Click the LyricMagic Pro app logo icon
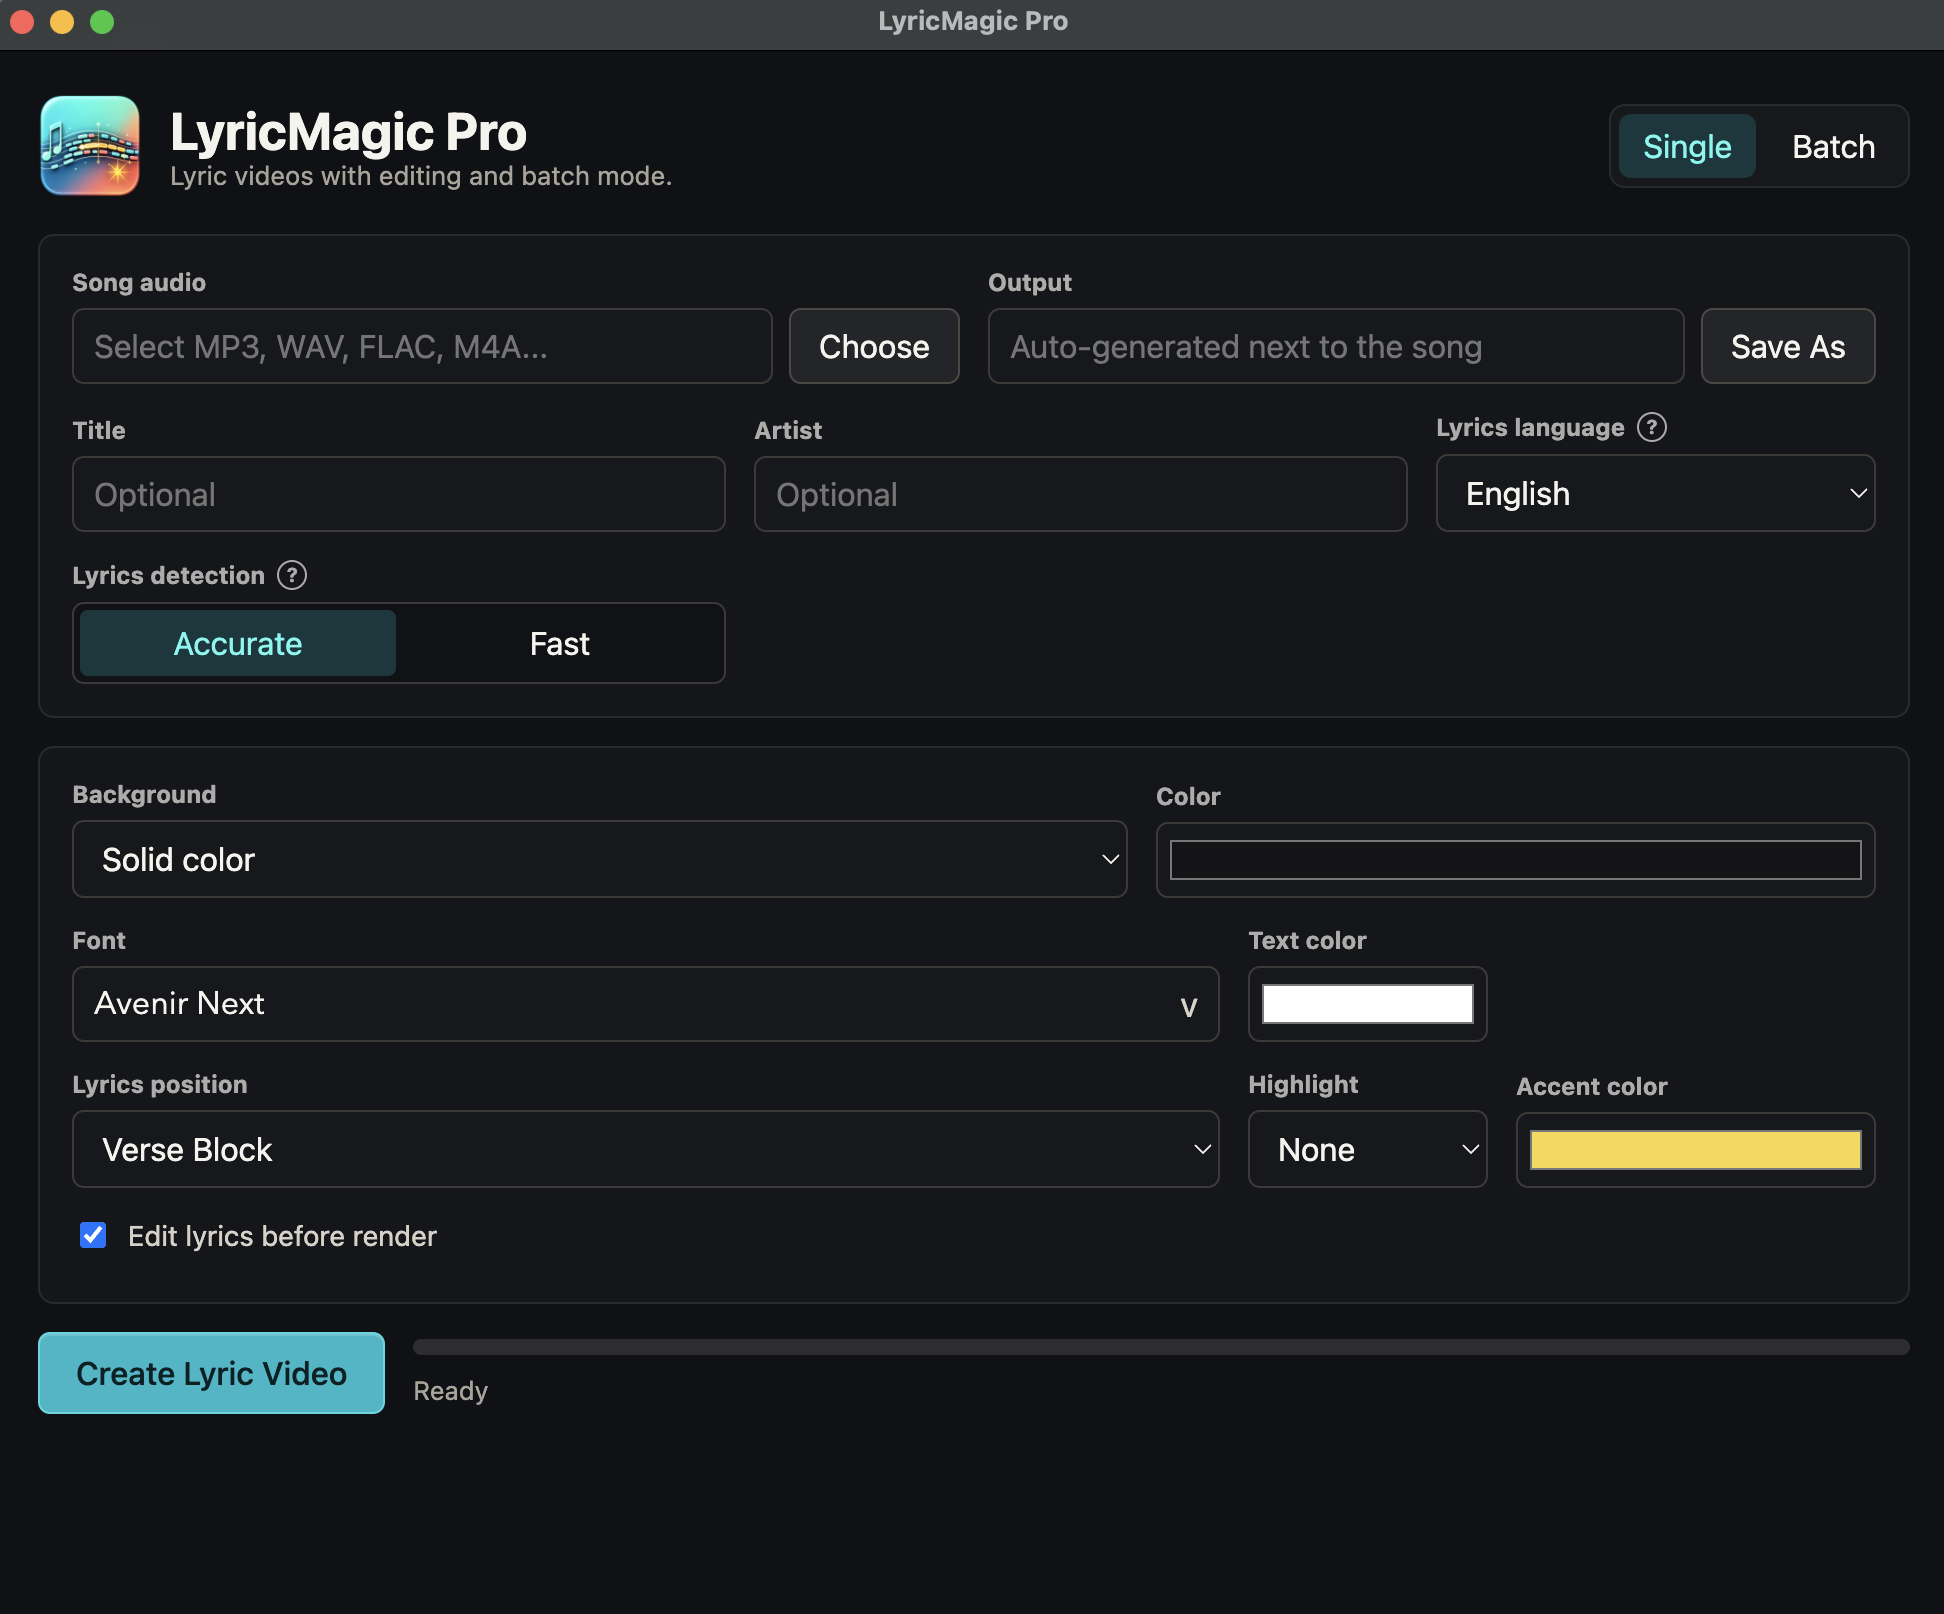The image size is (1944, 1614). [90, 146]
